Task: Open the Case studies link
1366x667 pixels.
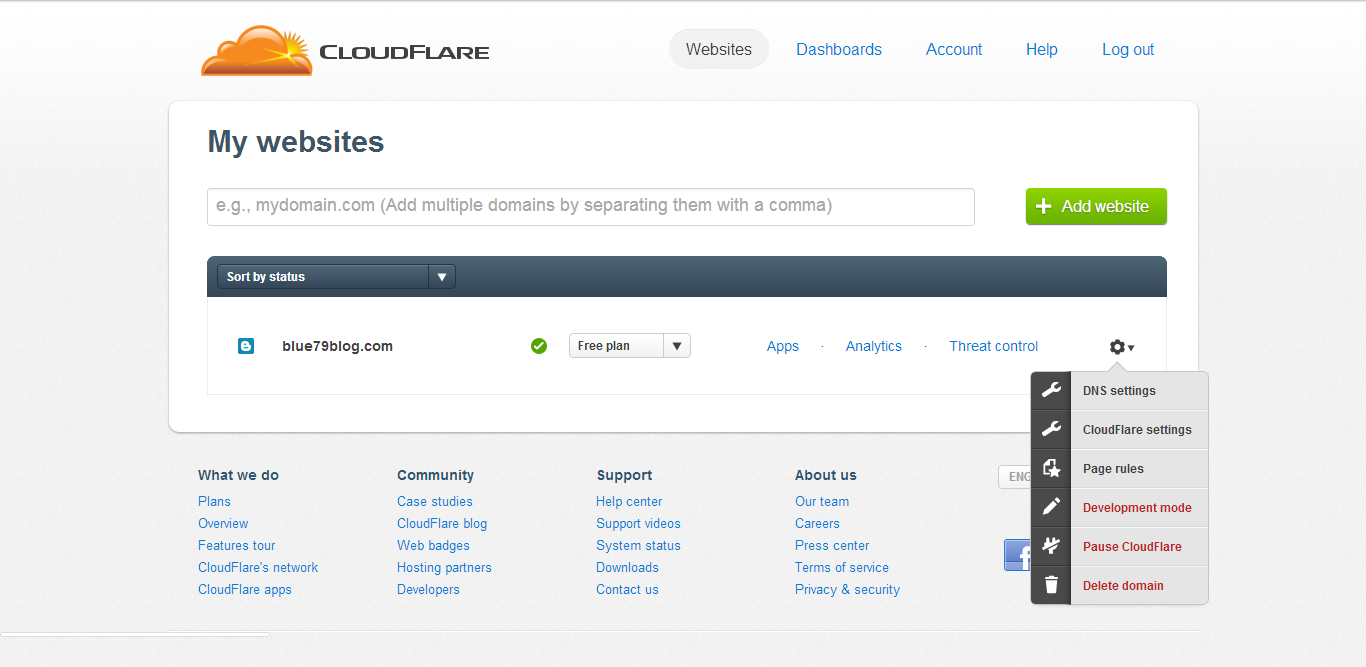Action: pyautogui.click(x=435, y=501)
